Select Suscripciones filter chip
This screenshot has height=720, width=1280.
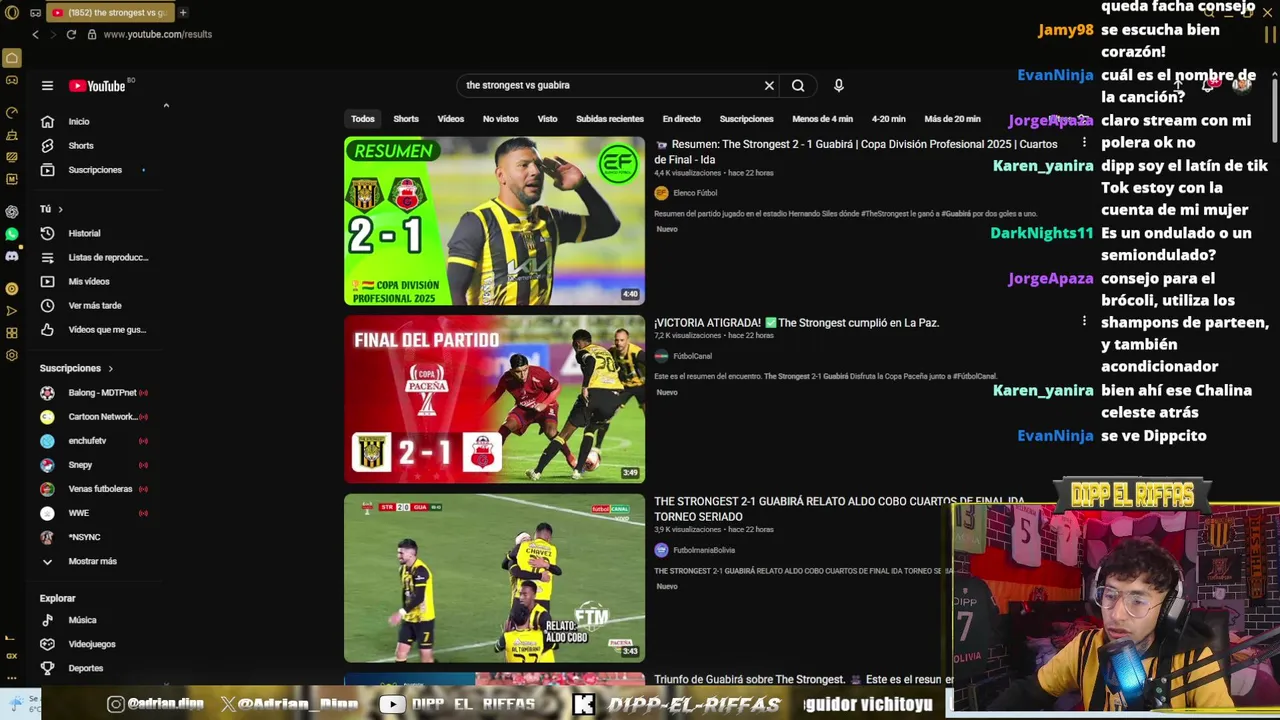[747, 119]
